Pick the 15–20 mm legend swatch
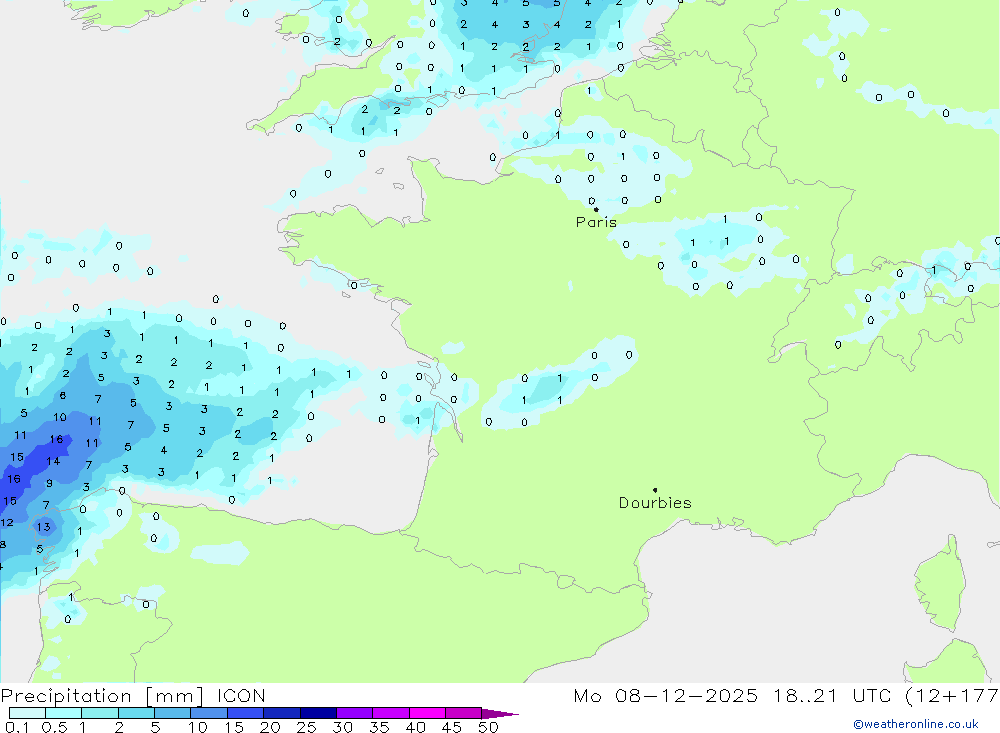 point(245,713)
